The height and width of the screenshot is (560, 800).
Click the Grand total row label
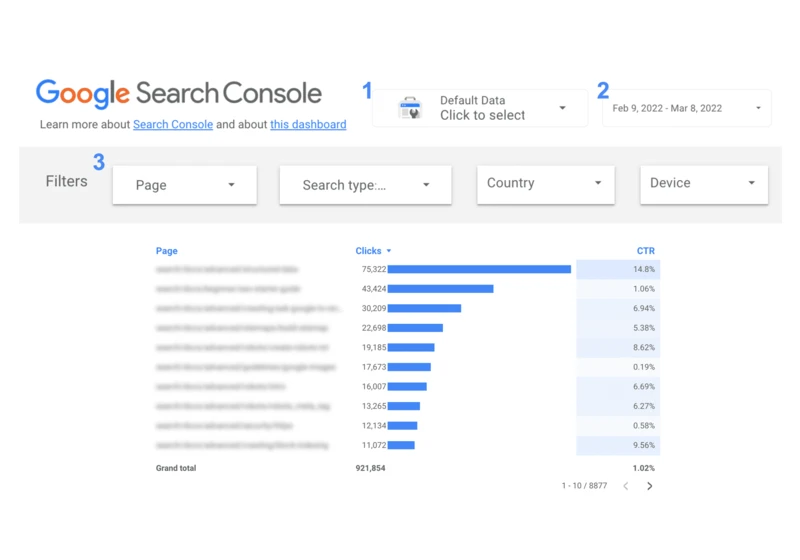(x=176, y=468)
